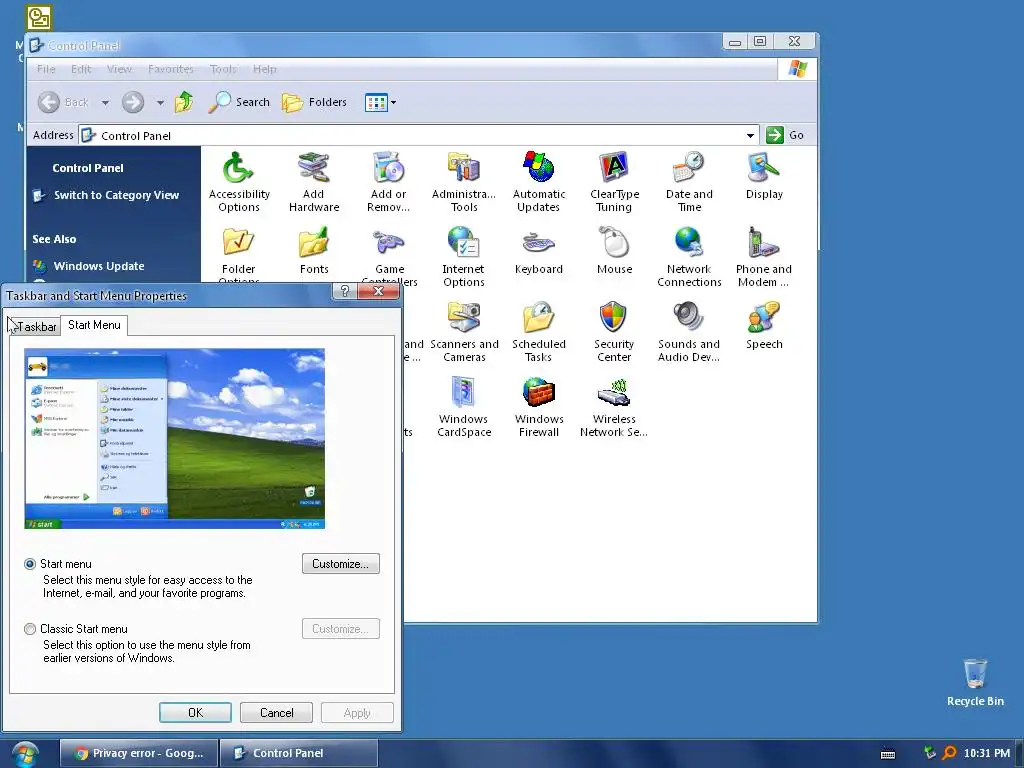Click the Search toolbar button
Viewport: 1024px width, 768px height.
tap(239, 102)
